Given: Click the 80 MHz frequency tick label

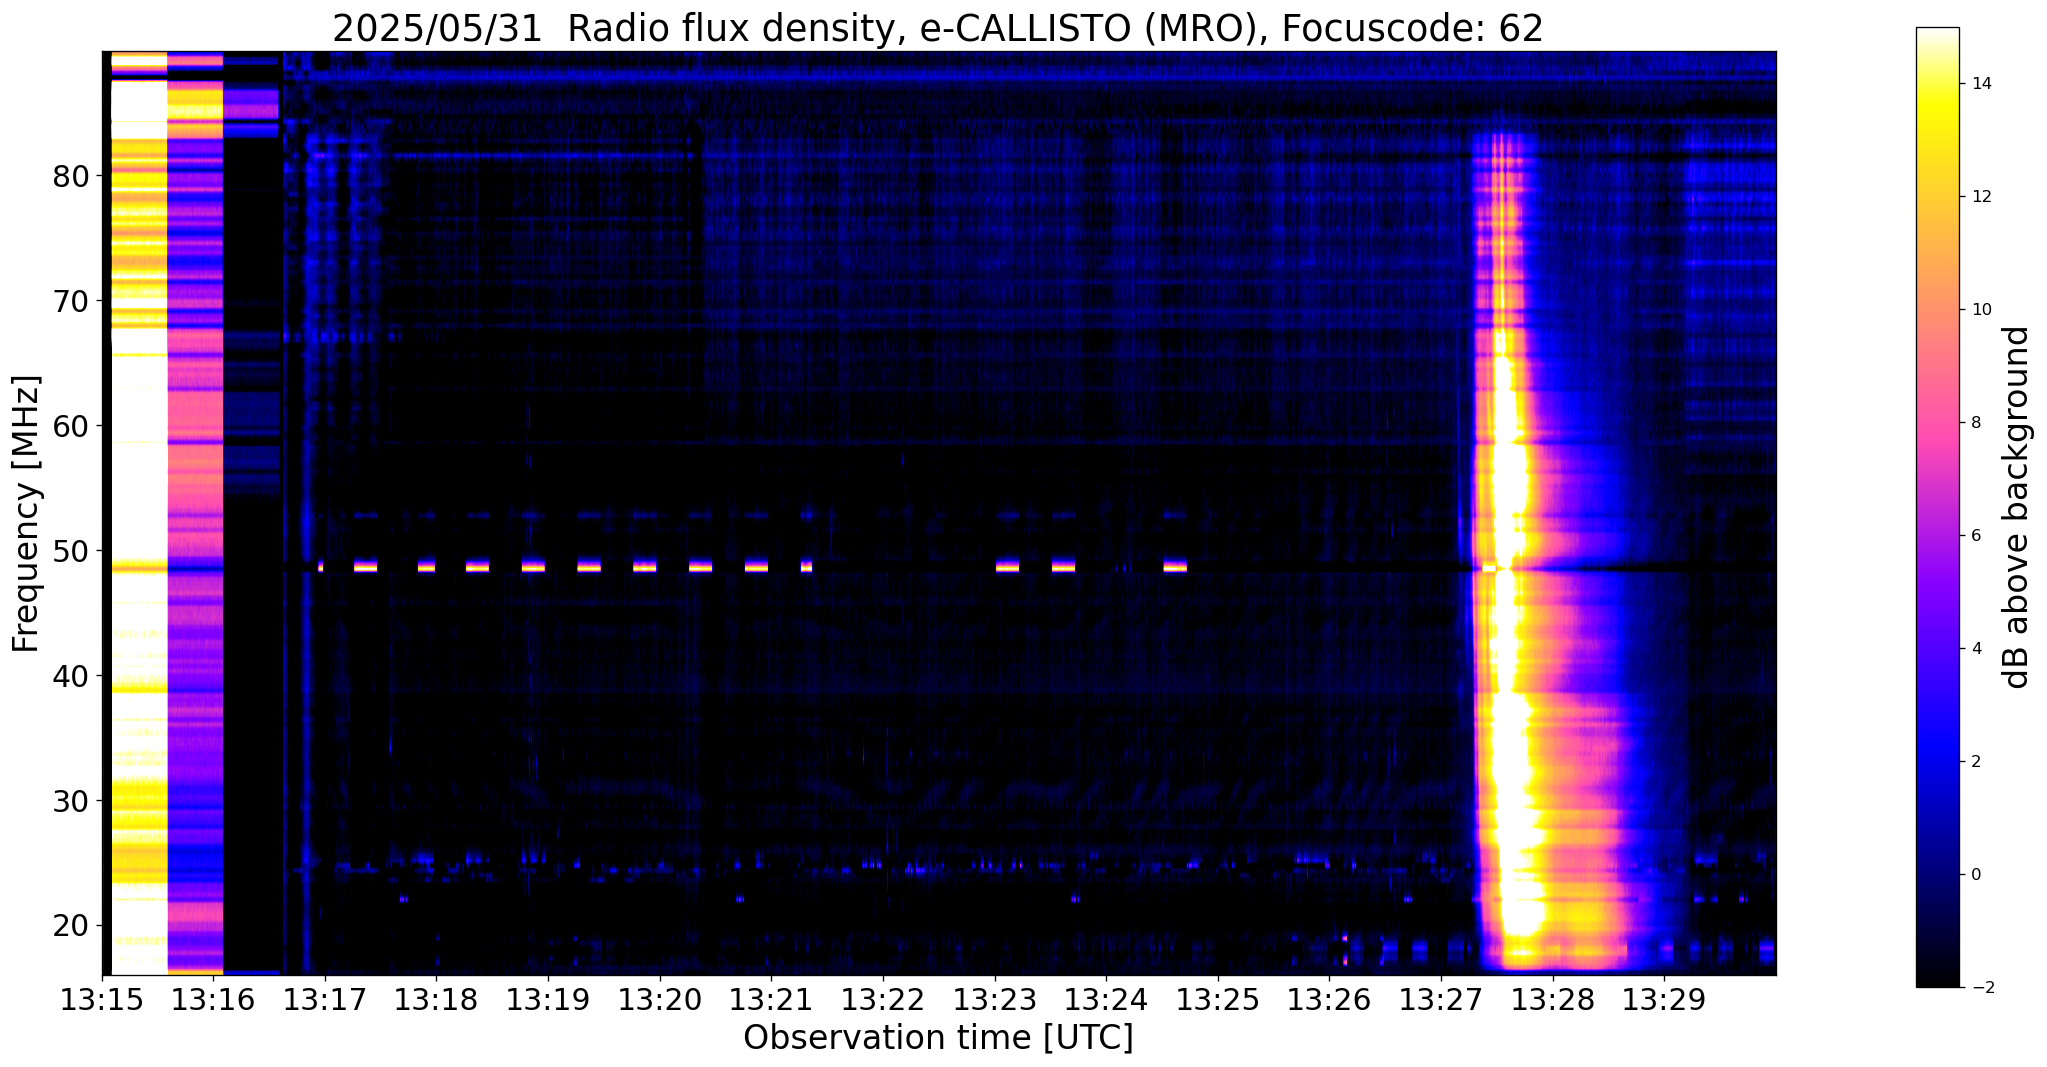Looking at the screenshot, I should (71, 176).
